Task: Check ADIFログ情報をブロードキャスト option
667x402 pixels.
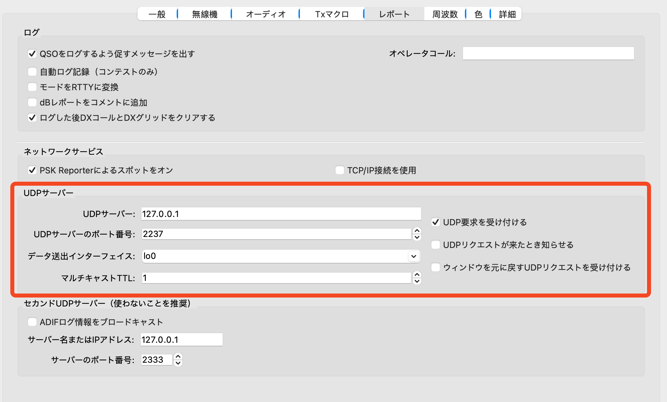Action: click(32, 322)
